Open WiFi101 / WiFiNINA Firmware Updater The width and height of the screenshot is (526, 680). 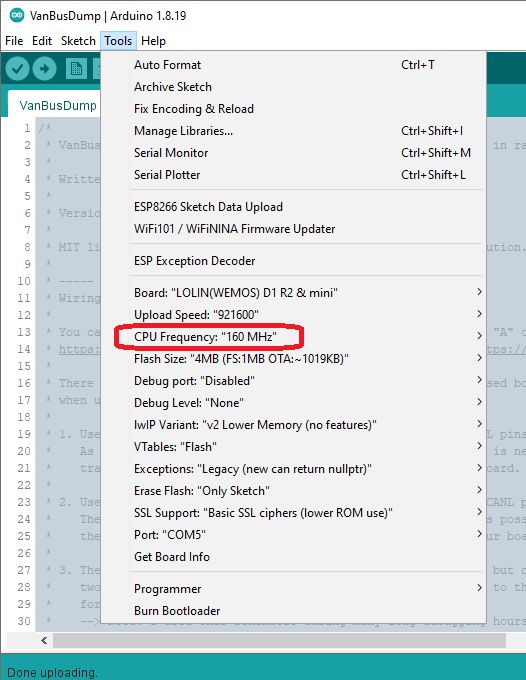click(x=293, y=229)
